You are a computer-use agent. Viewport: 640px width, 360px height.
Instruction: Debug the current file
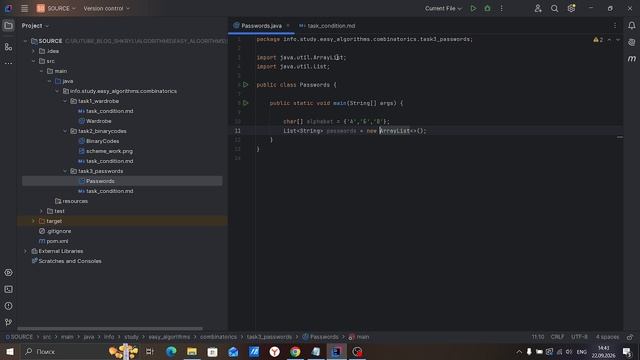pos(487,8)
